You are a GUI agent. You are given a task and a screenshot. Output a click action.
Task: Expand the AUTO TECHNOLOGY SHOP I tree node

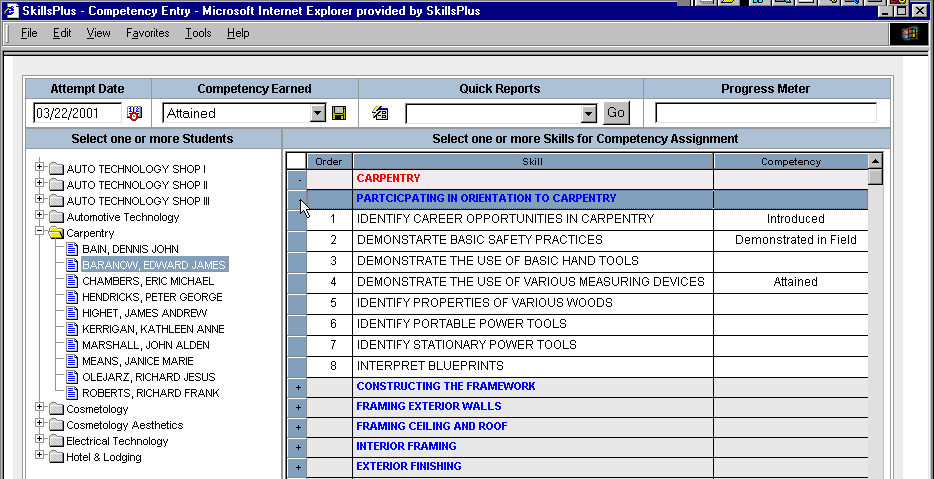pos(40,167)
